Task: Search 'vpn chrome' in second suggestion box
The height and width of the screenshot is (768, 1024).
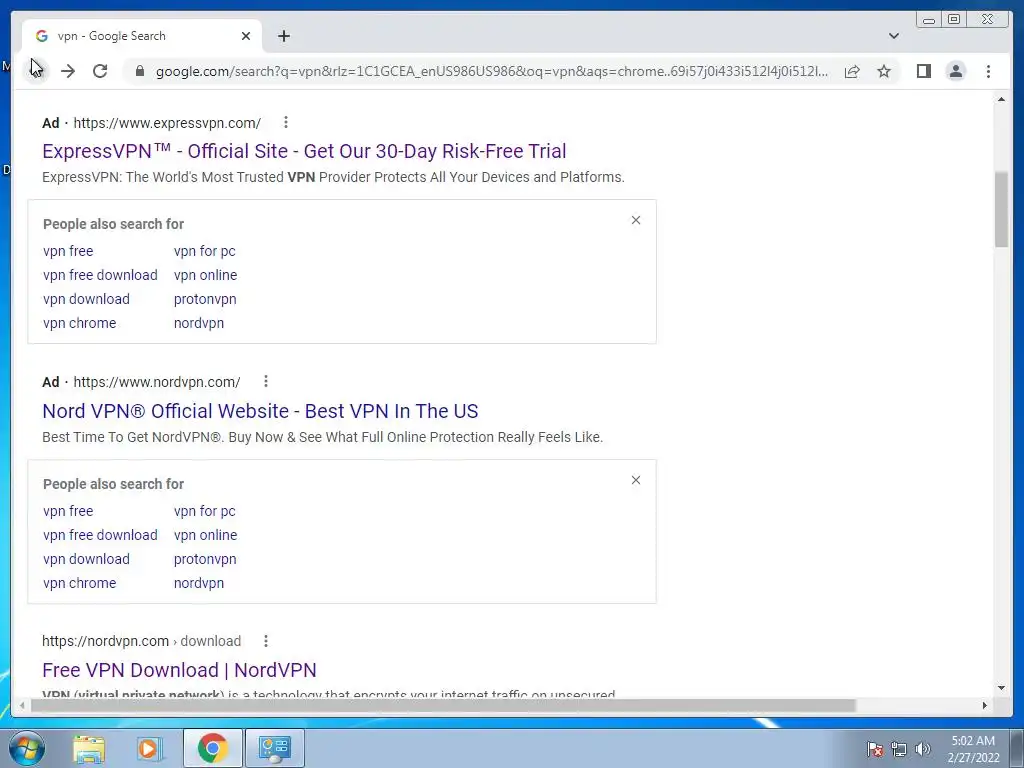Action: (x=79, y=583)
